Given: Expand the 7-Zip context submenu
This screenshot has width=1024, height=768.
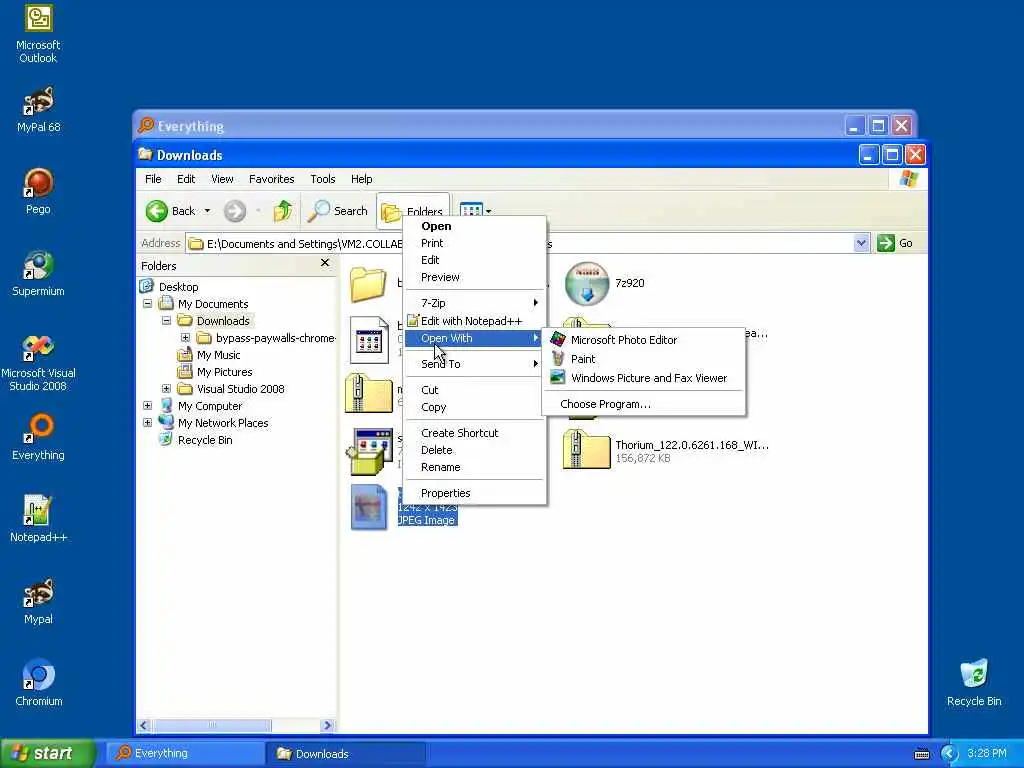Looking at the screenshot, I should point(475,303).
